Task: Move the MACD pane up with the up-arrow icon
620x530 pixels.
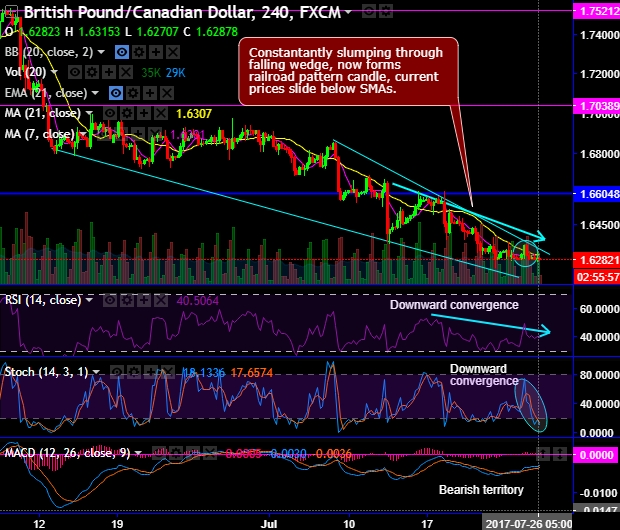Action: pos(542,454)
